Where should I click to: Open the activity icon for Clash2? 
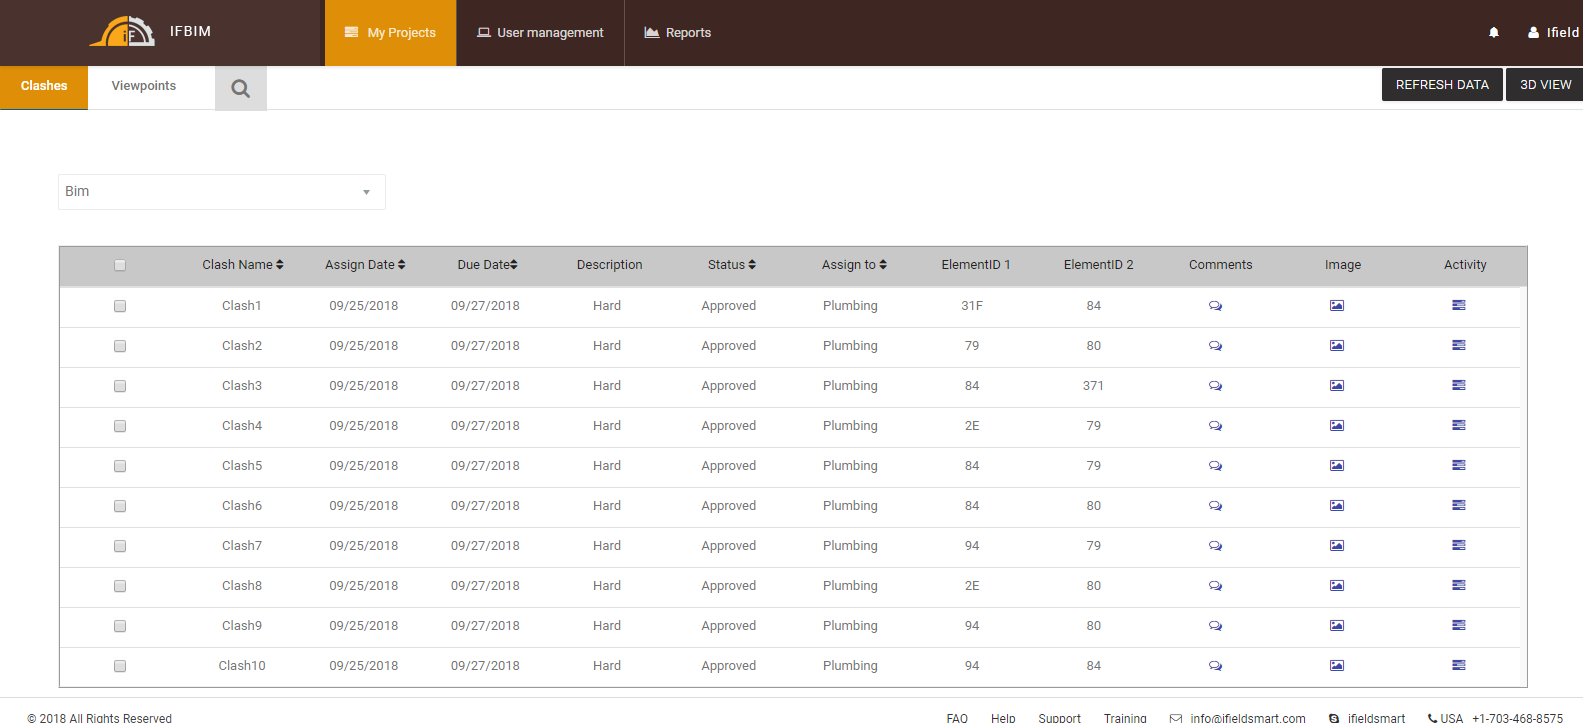(x=1459, y=346)
